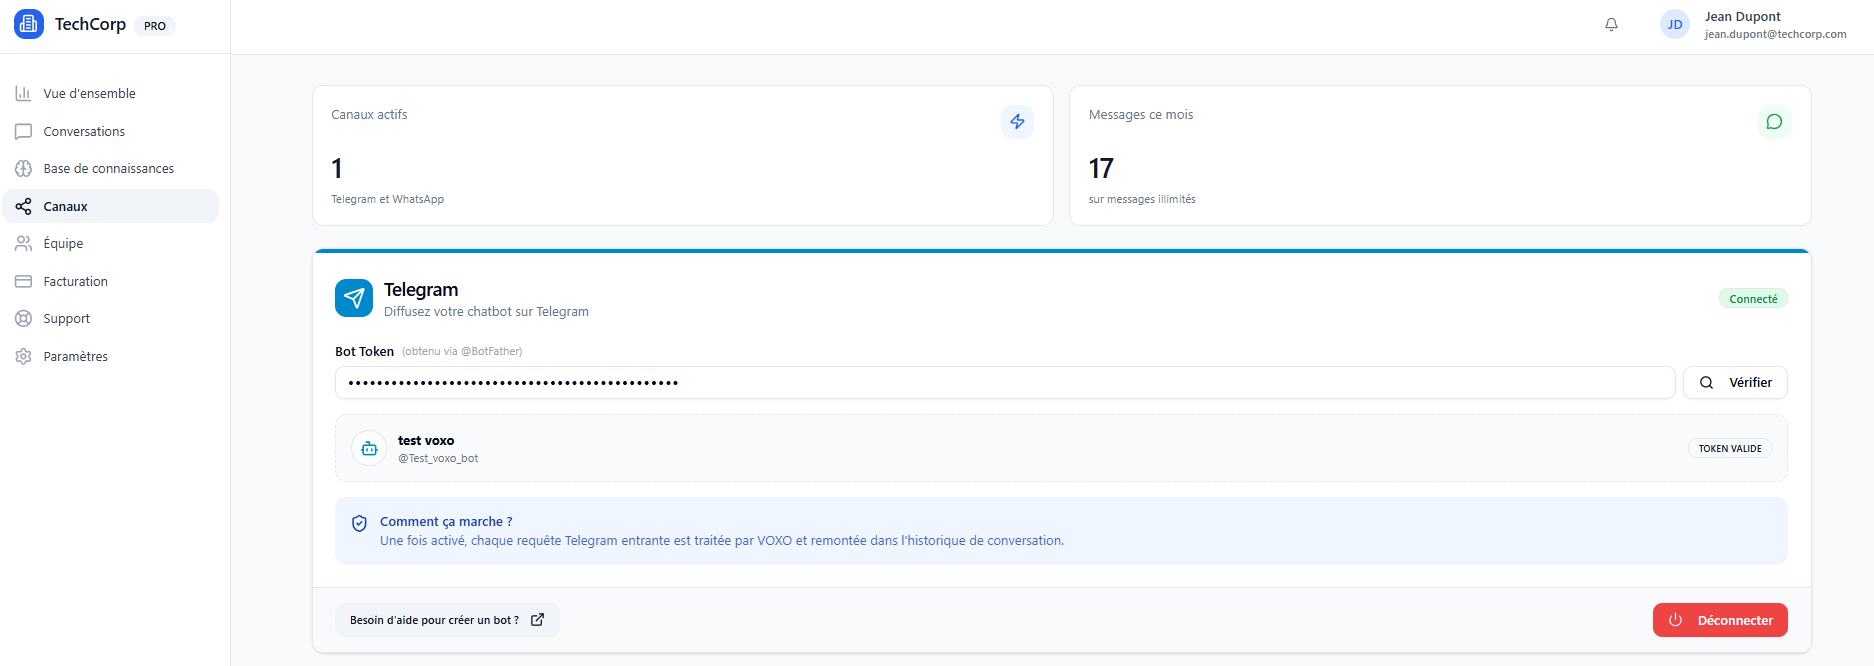The image size is (1874, 666).
Task: Click the Telegram section heading
Action: 421,290
